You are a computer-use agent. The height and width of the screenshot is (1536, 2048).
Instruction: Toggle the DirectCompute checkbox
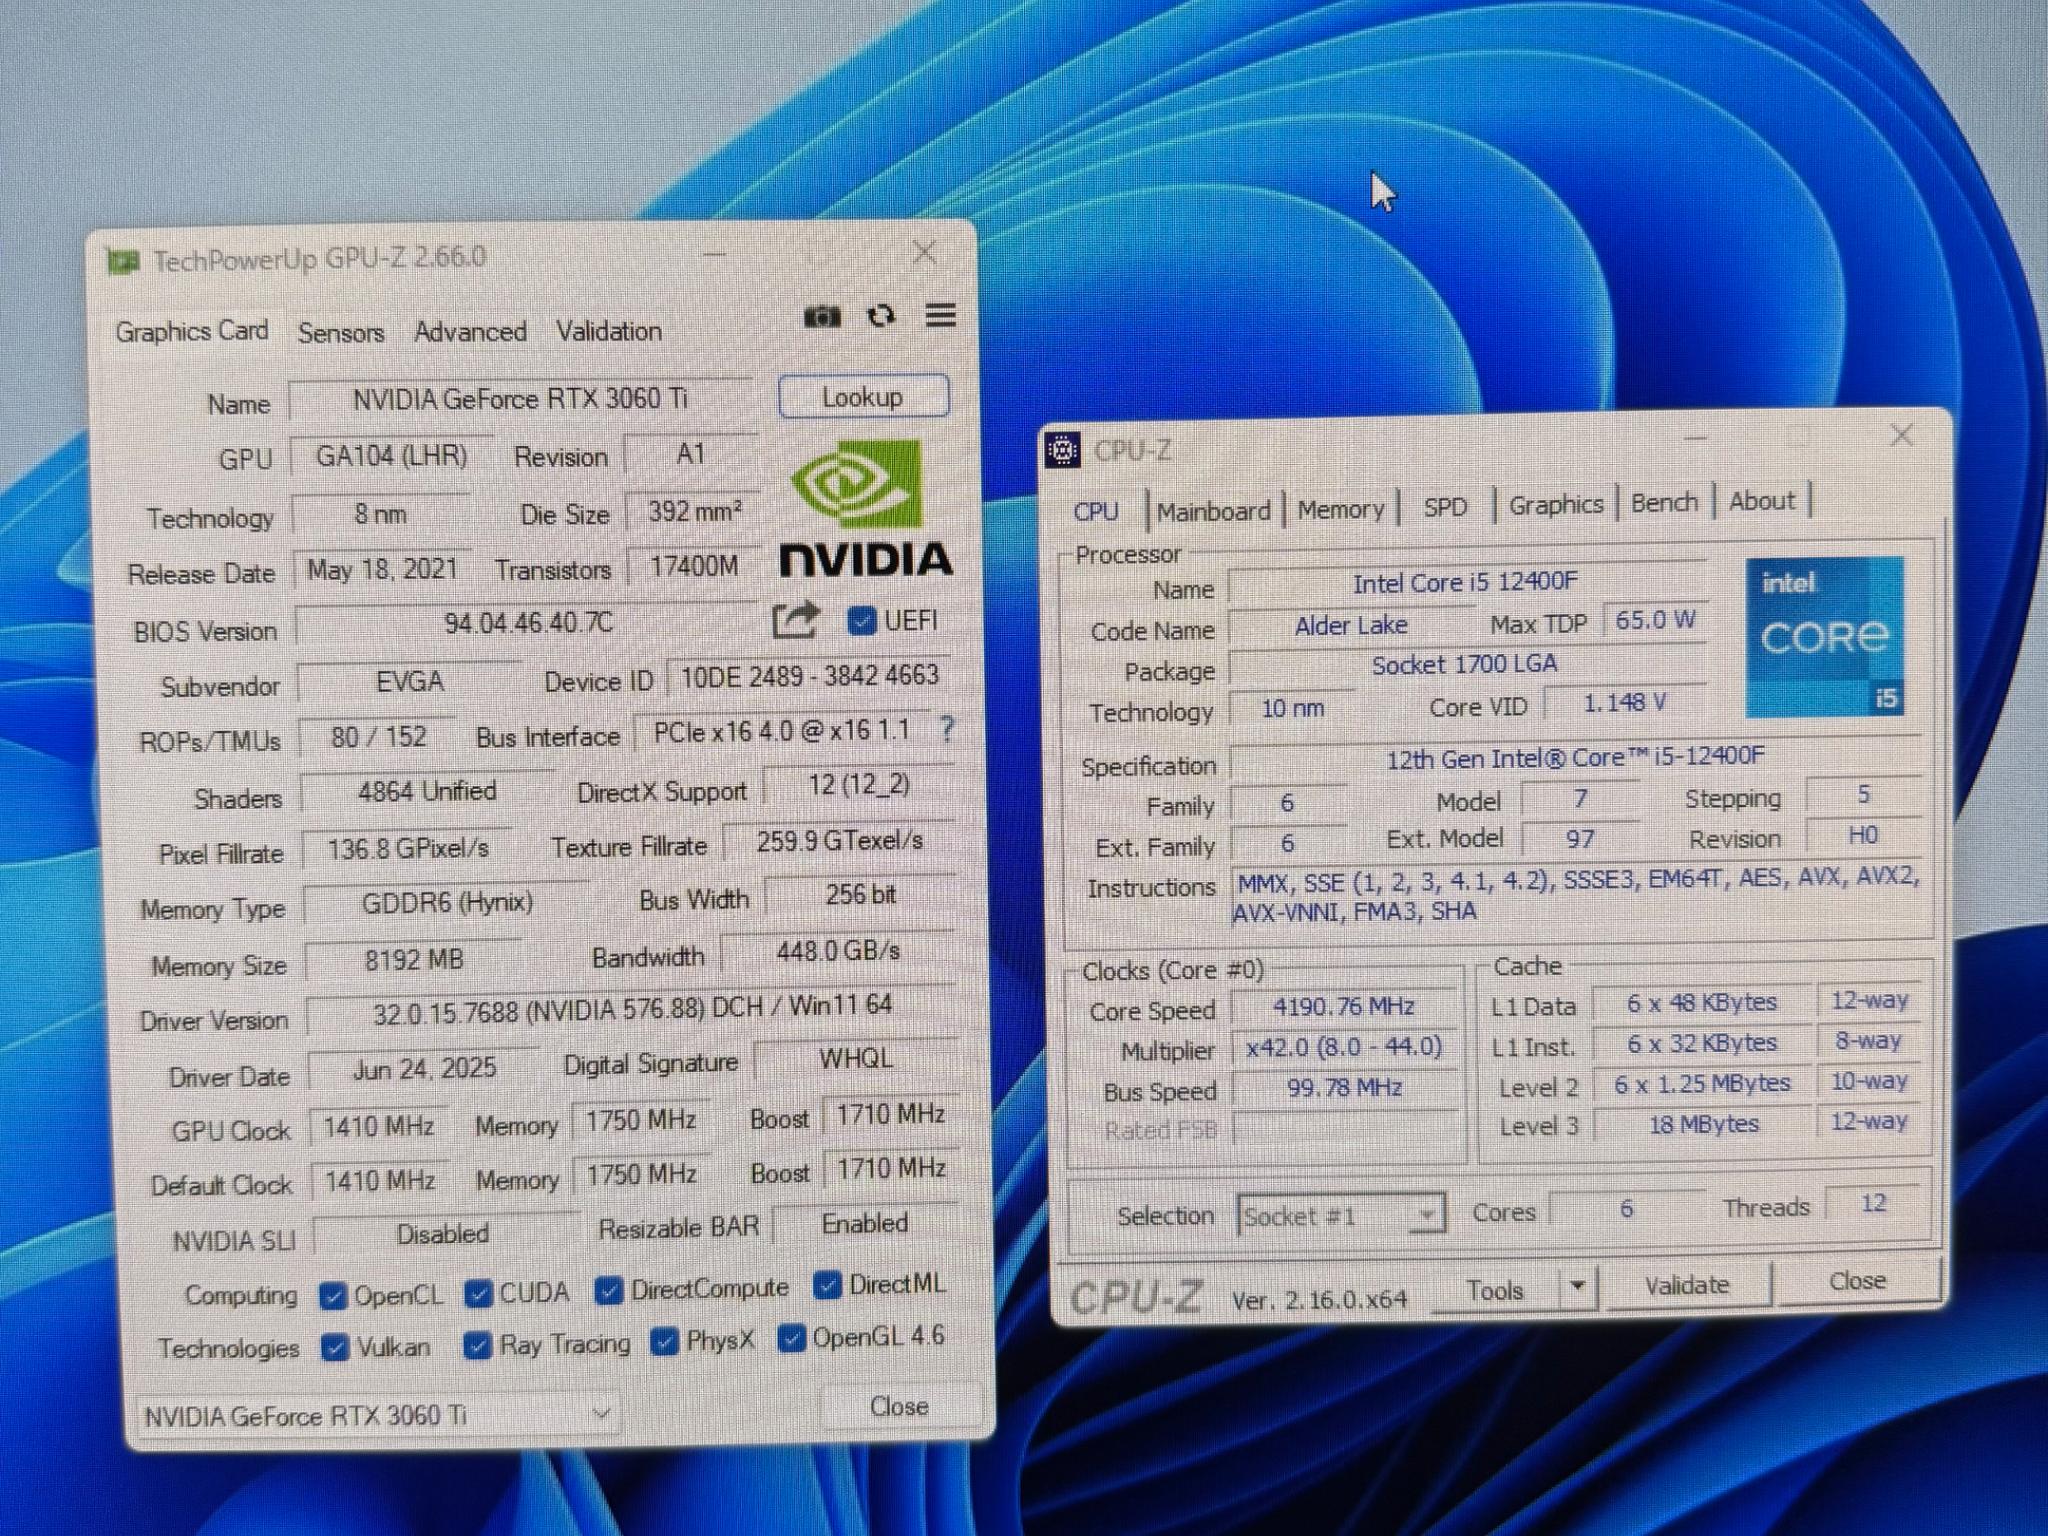click(x=607, y=1290)
